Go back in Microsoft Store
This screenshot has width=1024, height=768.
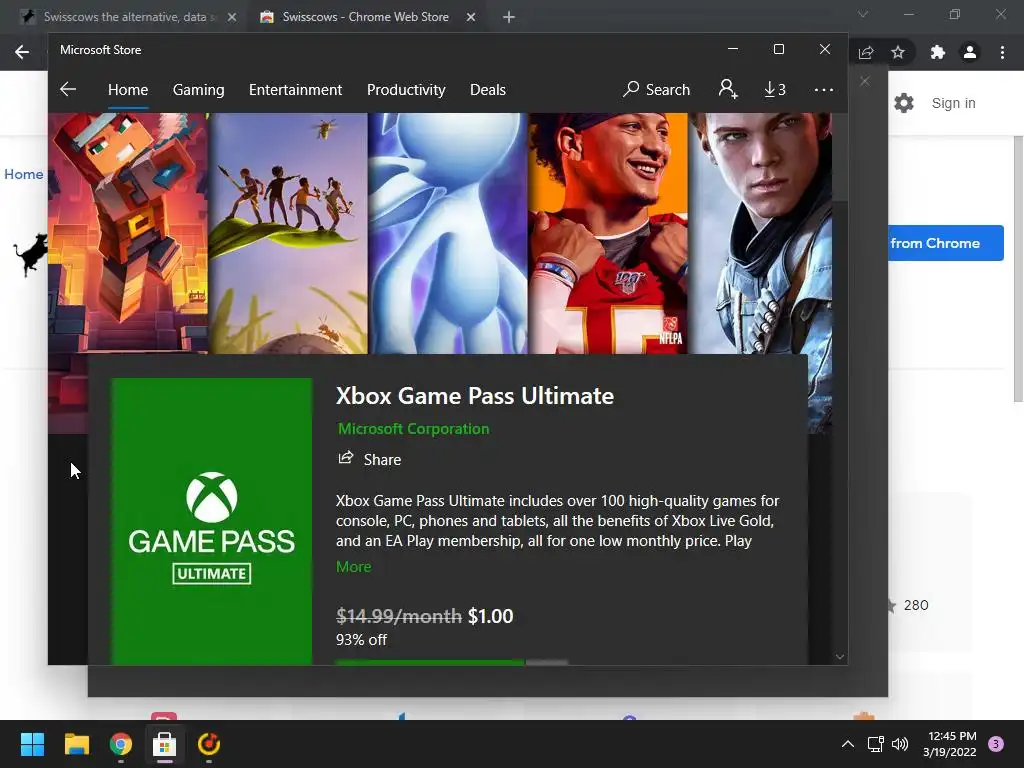pyautogui.click(x=68, y=89)
